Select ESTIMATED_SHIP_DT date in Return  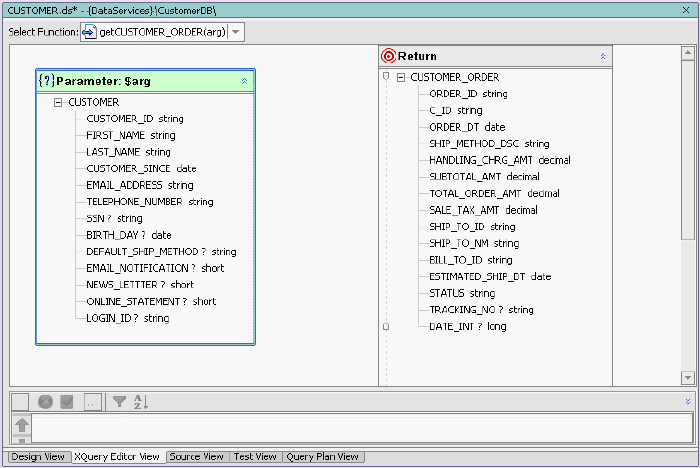coord(490,277)
